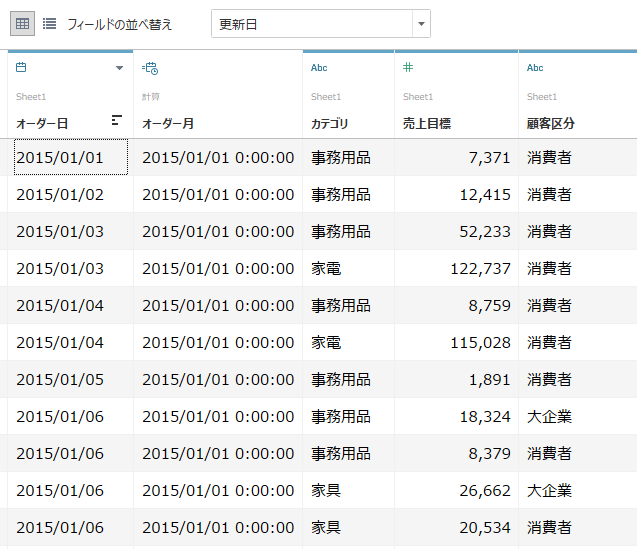Select the 売上目標 cell 7,371
Image resolution: width=637 pixels, height=549 pixels.
pos(456,157)
